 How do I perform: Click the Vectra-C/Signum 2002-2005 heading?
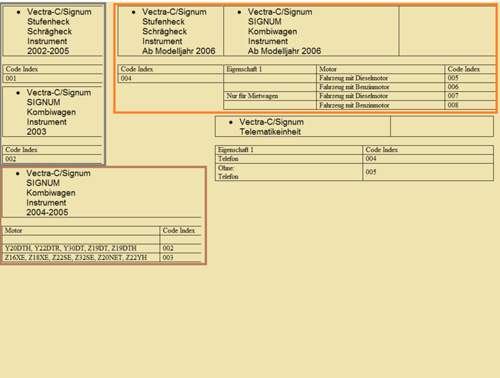point(53,31)
